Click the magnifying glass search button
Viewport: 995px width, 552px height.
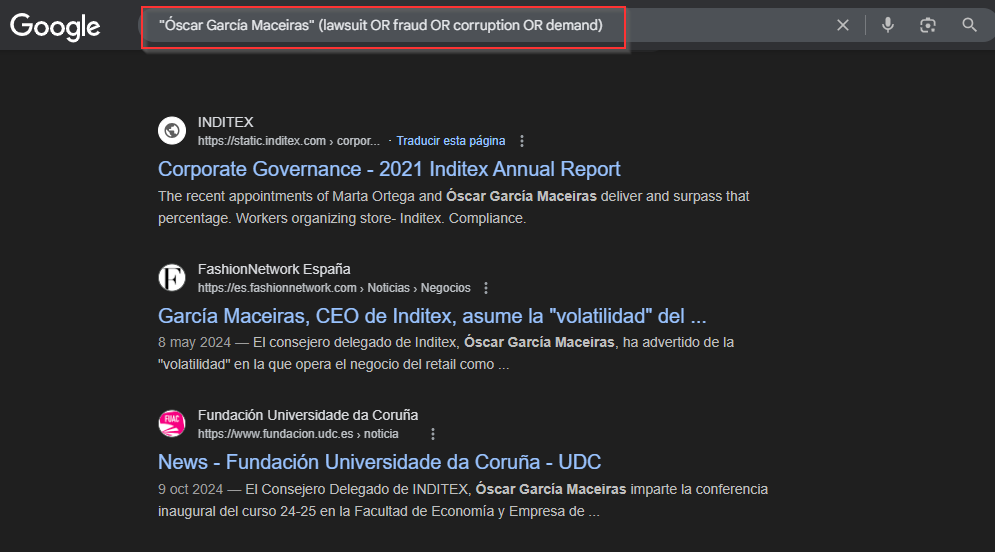(x=969, y=25)
